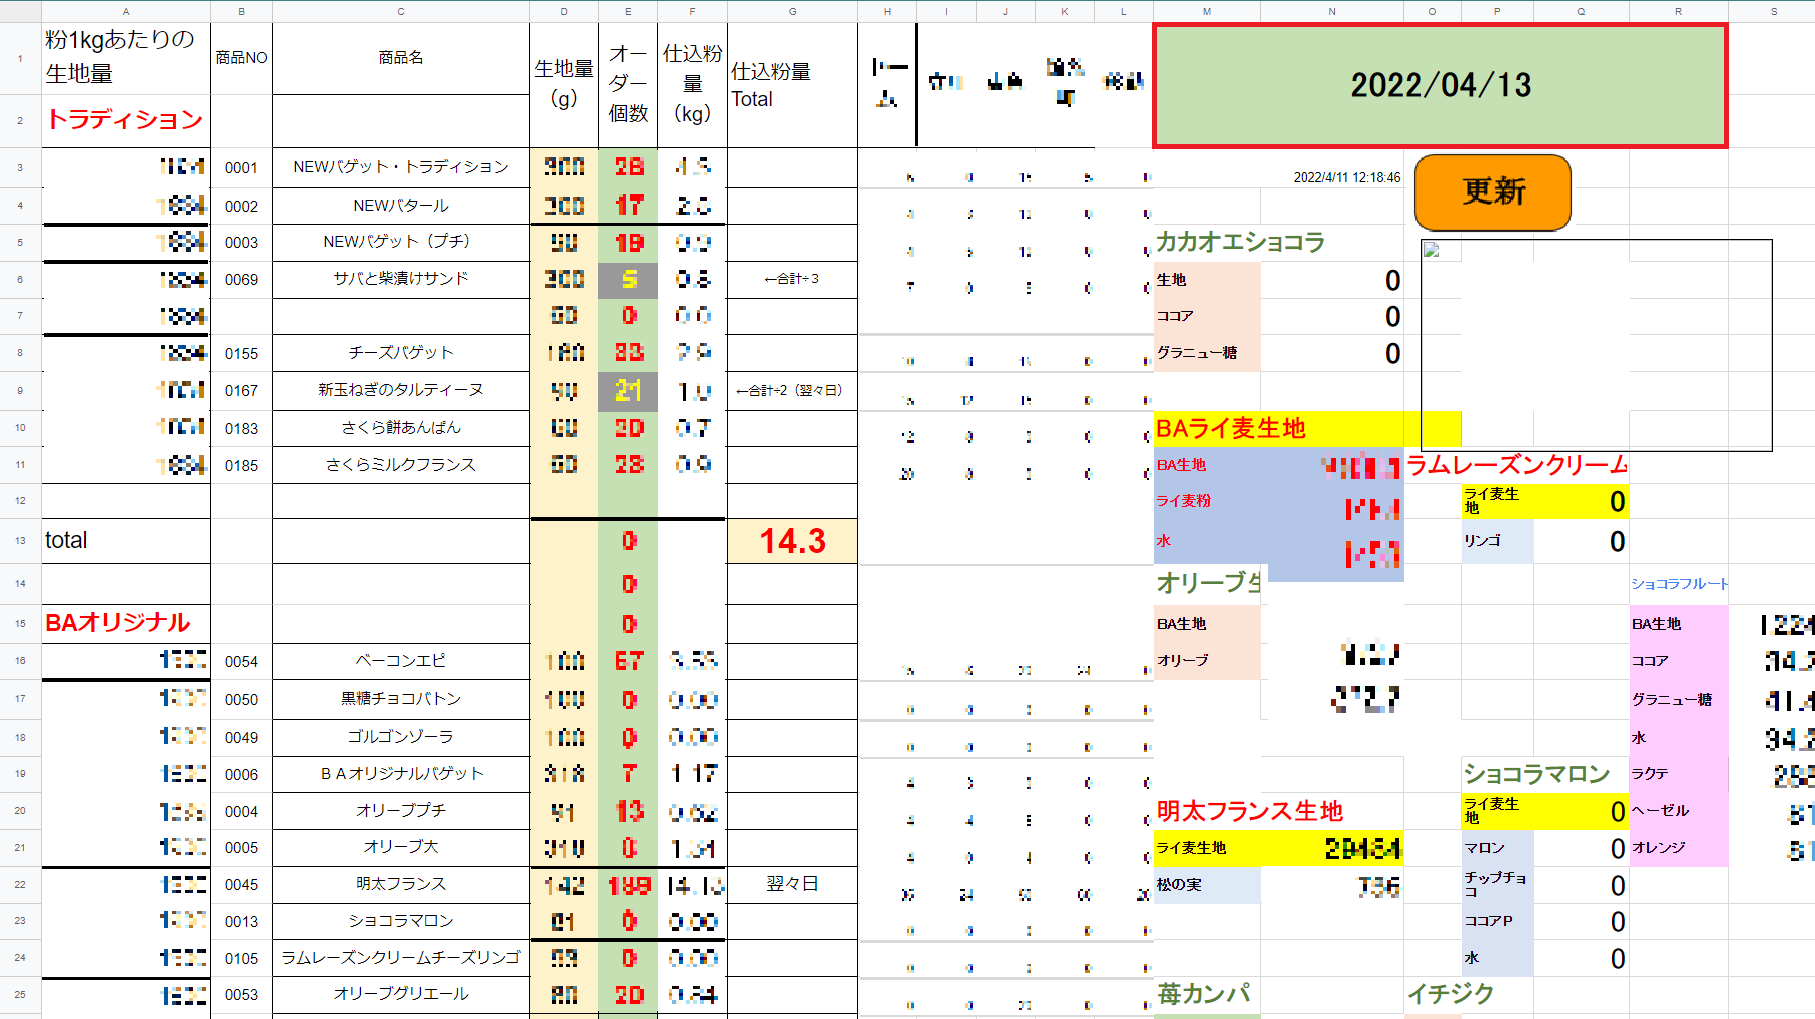The width and height of the screenshot is (1815, 1019).
Task: Select the row 13 header
Action: click(x=20, y=540)
